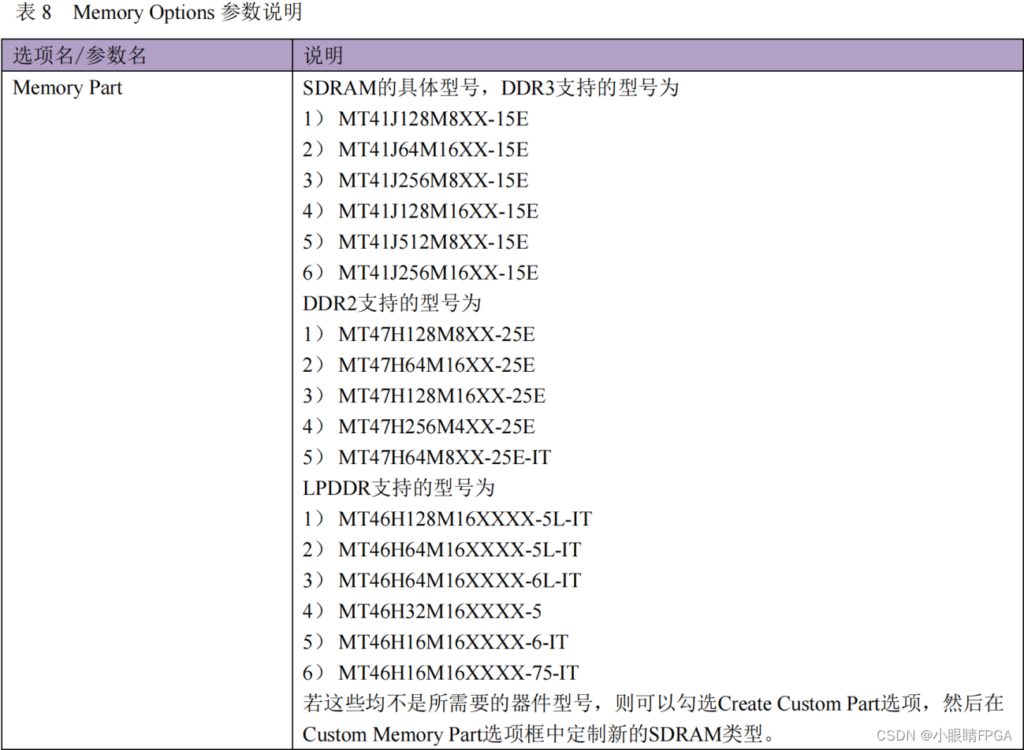The width and height of the screenshot is (1024, 750).
Task: Click the "CSDN @小眼睛FPGA" watermark
Action: (936, 735)
